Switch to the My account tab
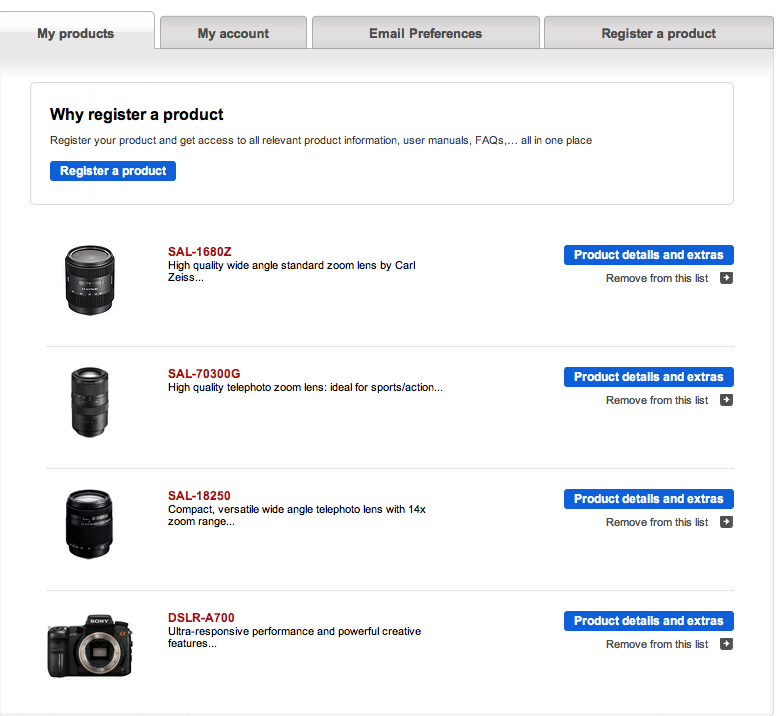Screen dimensions: 784x716 [233, 33]
